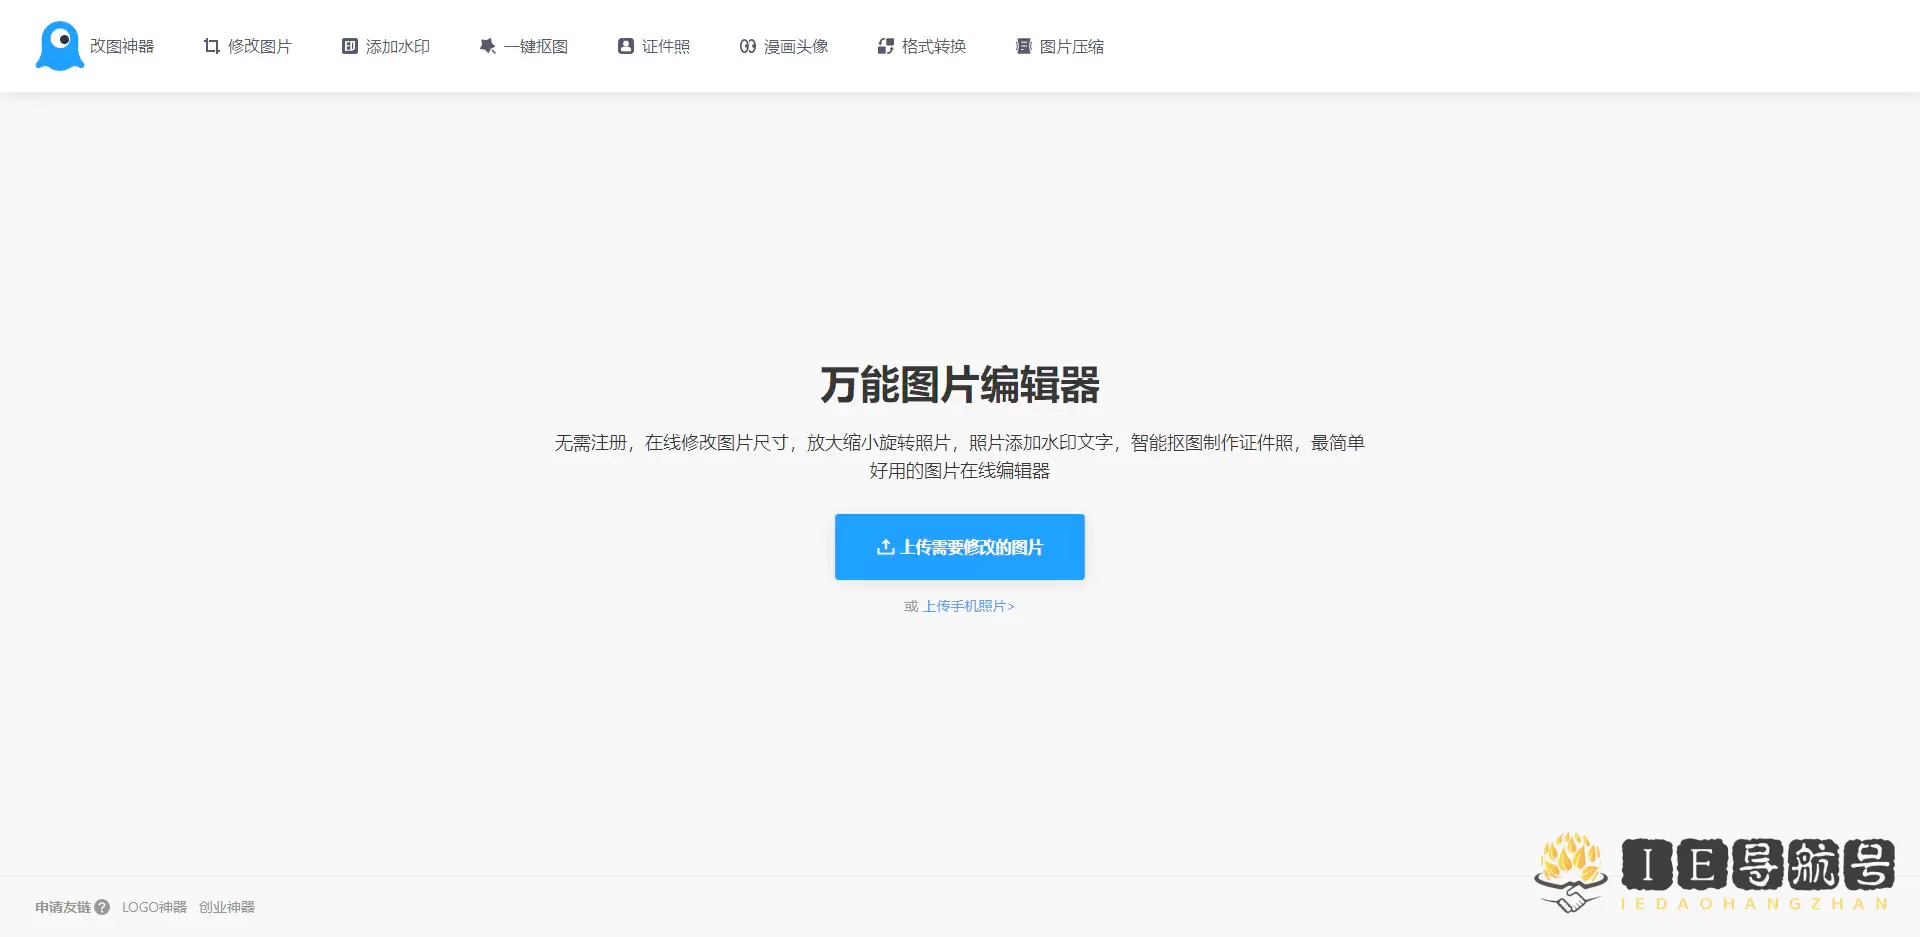This screenshot has height=937, width=1920.
Task: Click the 漫画头像 cartoon avatar icon
Action: (x=747, y=46)
